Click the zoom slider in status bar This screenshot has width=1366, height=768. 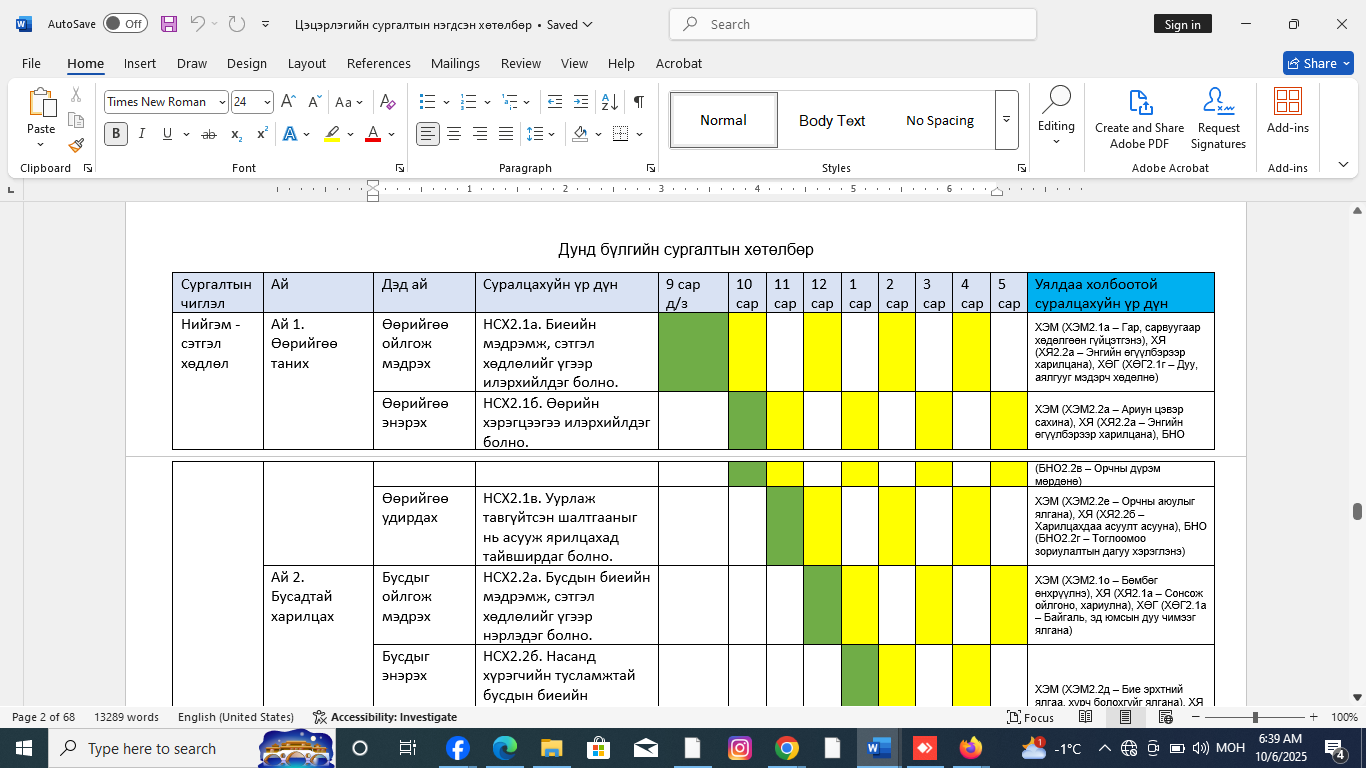pos(1255,717)
